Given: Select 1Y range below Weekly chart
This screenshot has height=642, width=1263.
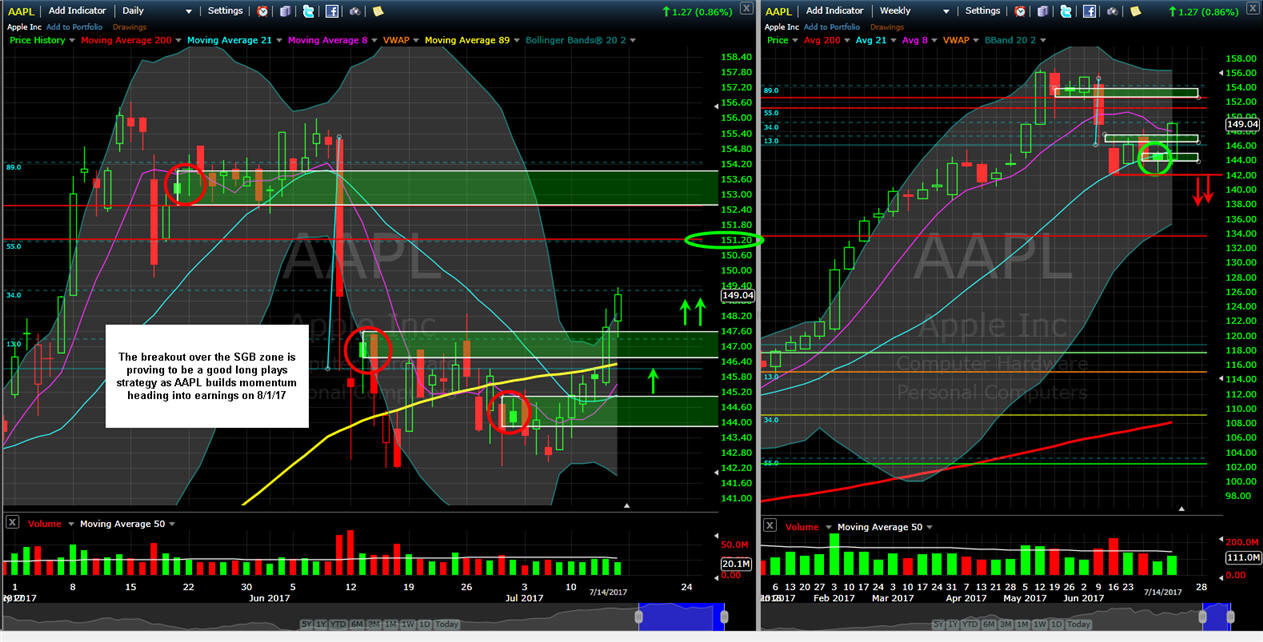Looking at the screenshot, I should click(953, 624).
